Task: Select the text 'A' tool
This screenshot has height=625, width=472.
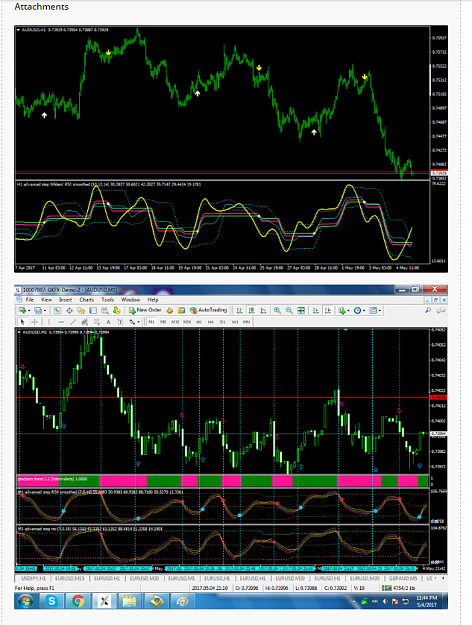Action: tap(108, 322)
